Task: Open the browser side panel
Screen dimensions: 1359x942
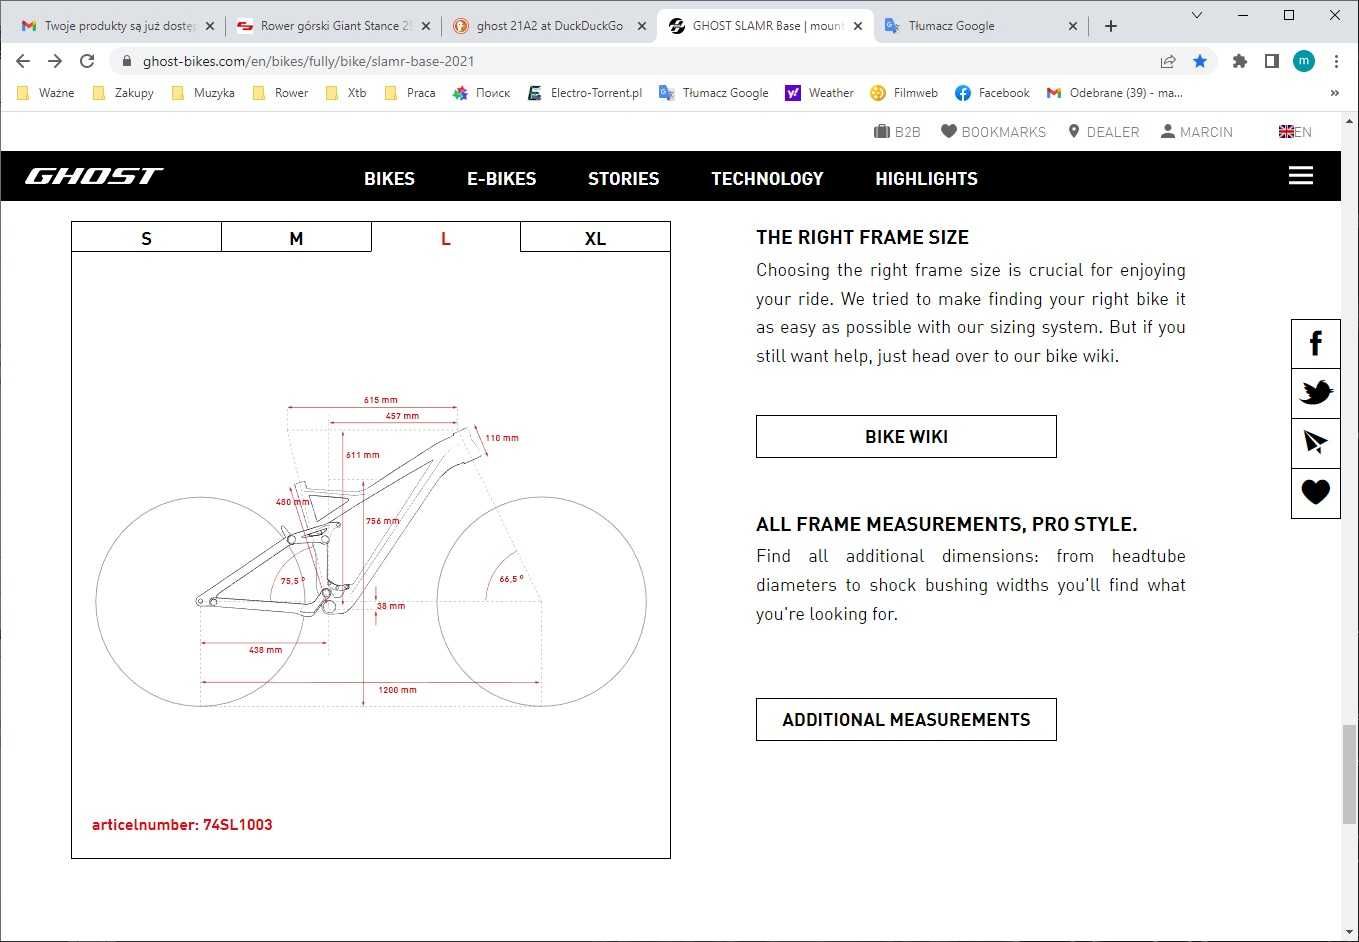Action: (x=1272, y=61)
